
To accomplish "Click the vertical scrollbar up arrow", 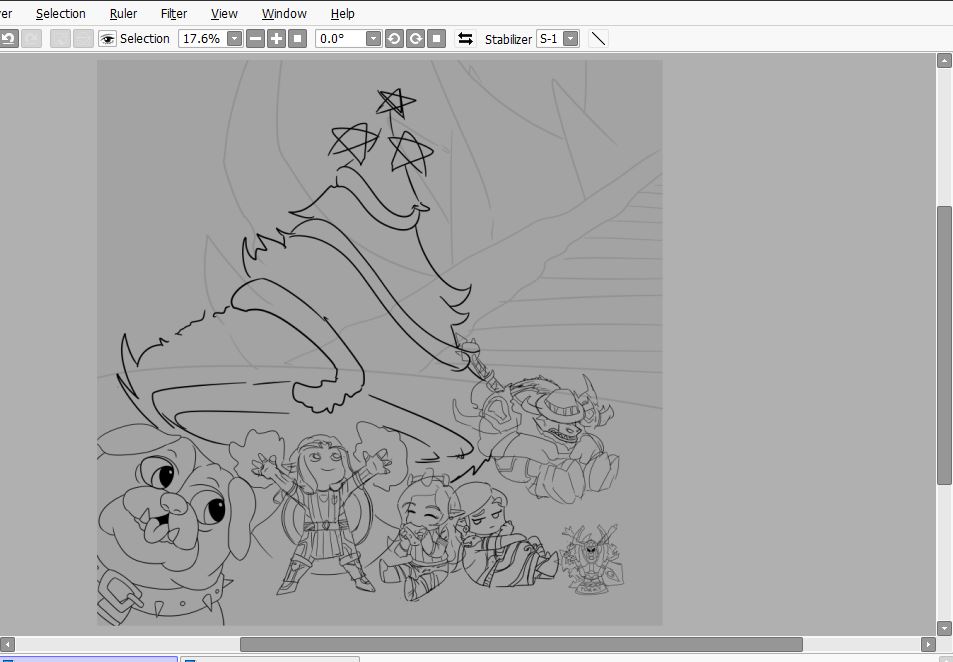I will tap(944, 60).
